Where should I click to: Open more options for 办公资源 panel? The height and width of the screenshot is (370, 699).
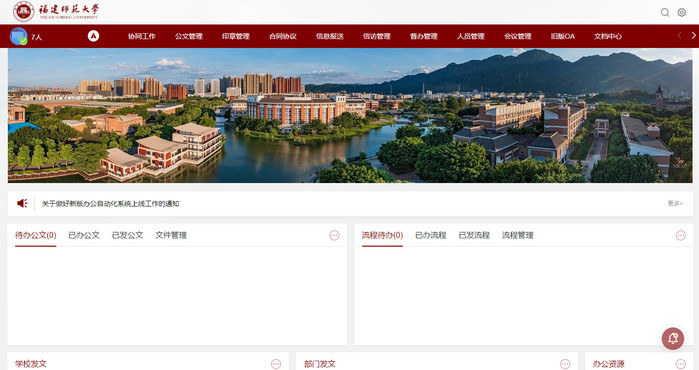coord(680,364)
